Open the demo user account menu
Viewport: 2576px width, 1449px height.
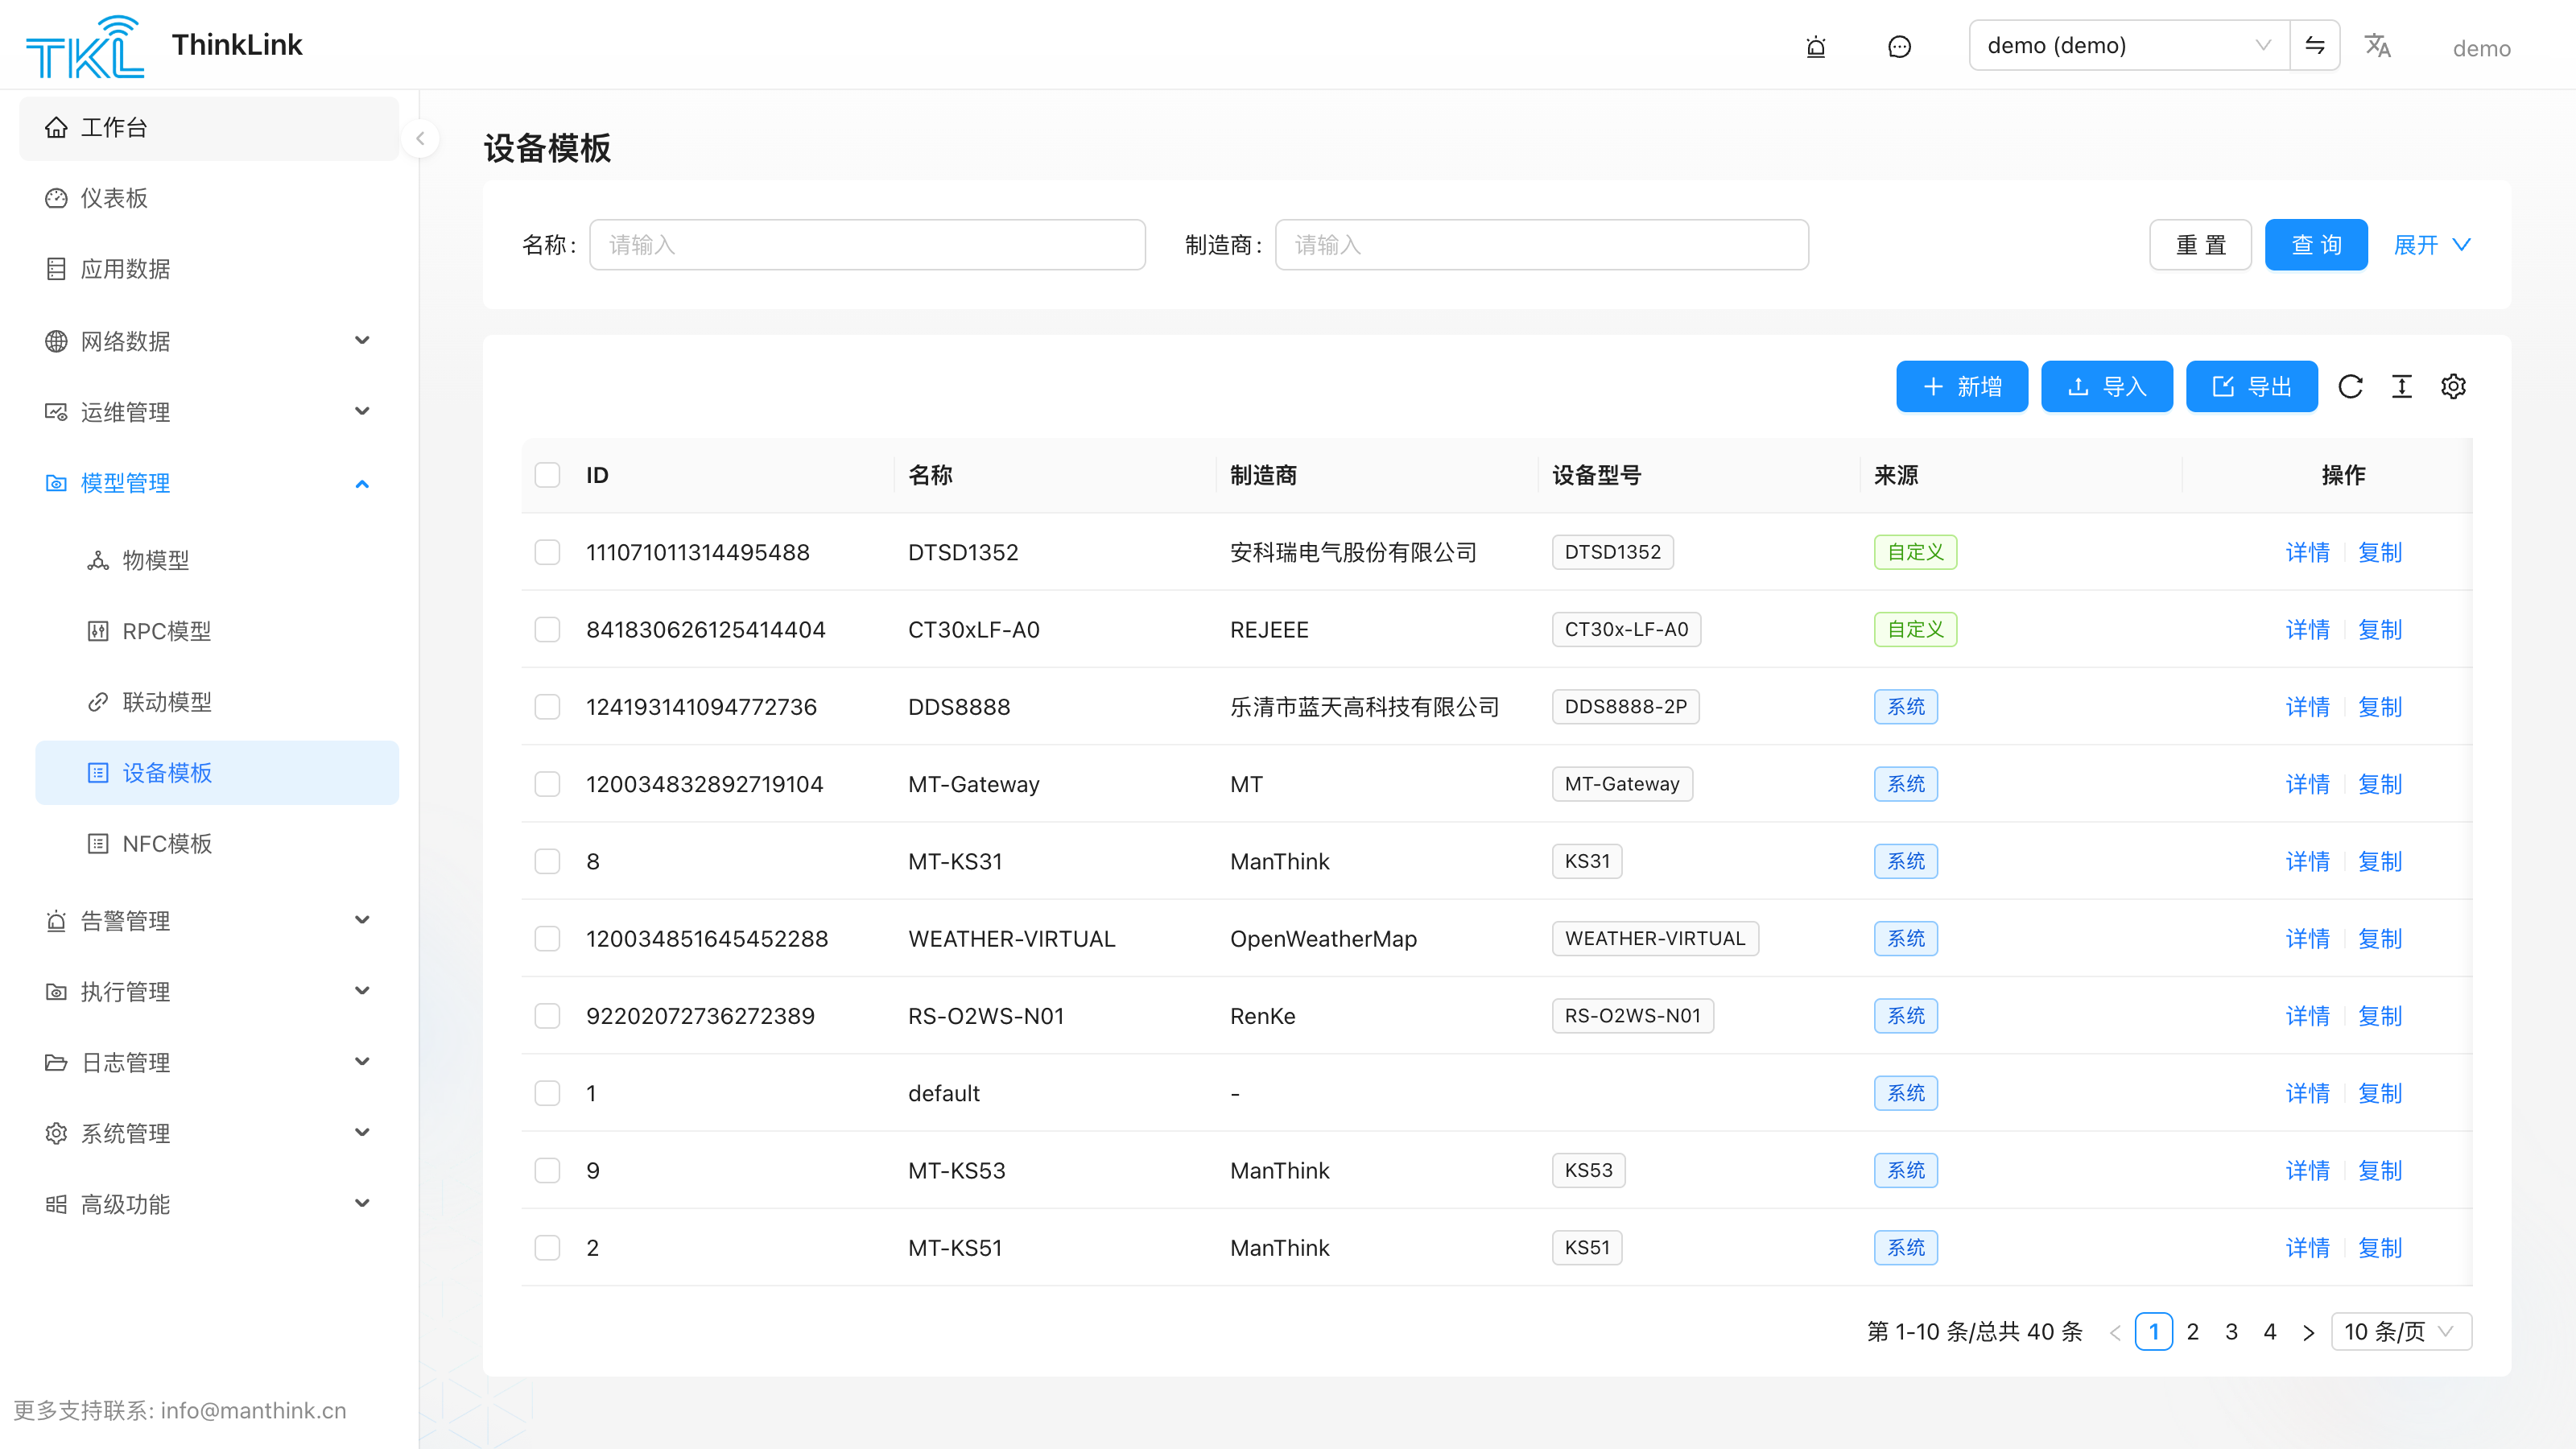[2482, 48]
